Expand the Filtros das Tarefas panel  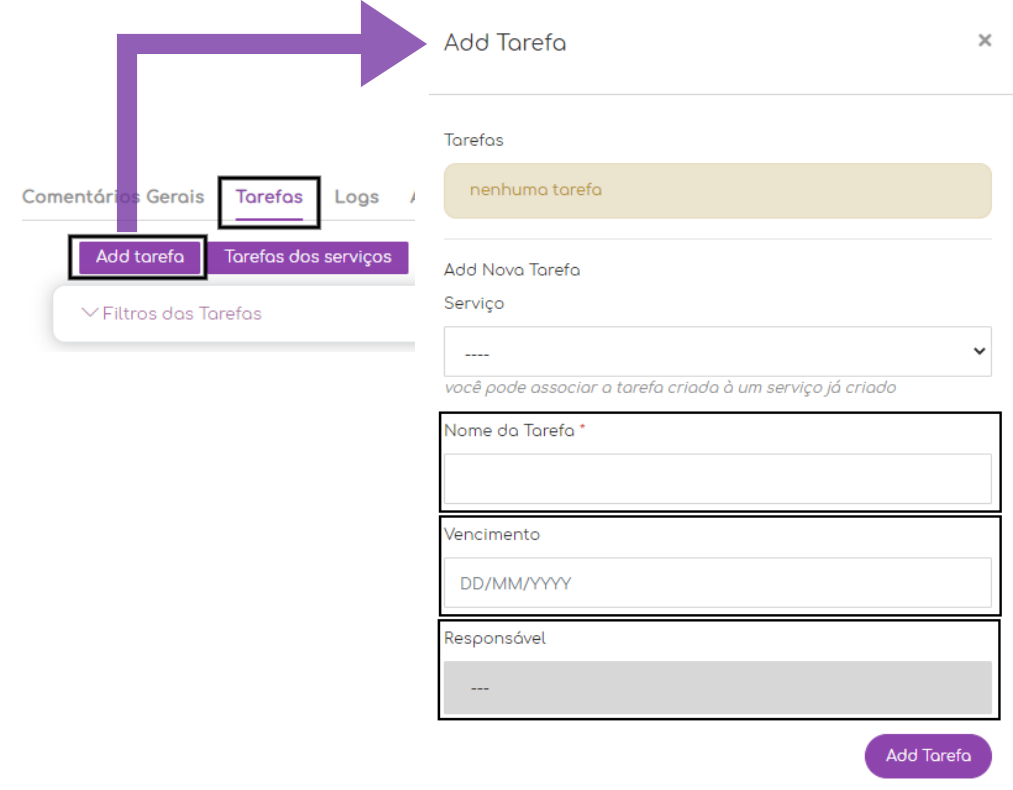[171, 314]
